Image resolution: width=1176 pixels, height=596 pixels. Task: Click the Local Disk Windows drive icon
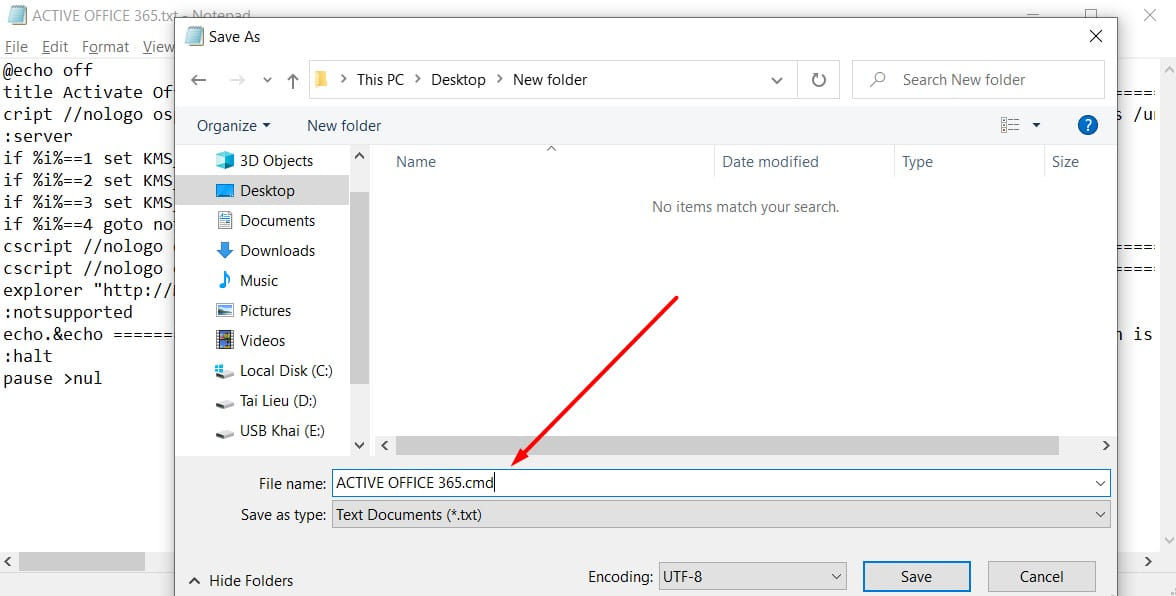pos(224,371)
